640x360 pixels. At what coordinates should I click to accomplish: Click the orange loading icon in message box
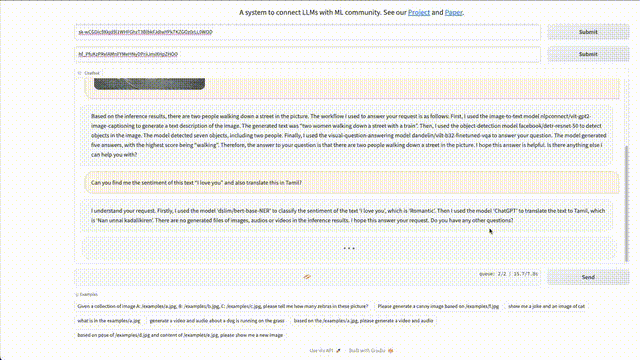(307, 277)
